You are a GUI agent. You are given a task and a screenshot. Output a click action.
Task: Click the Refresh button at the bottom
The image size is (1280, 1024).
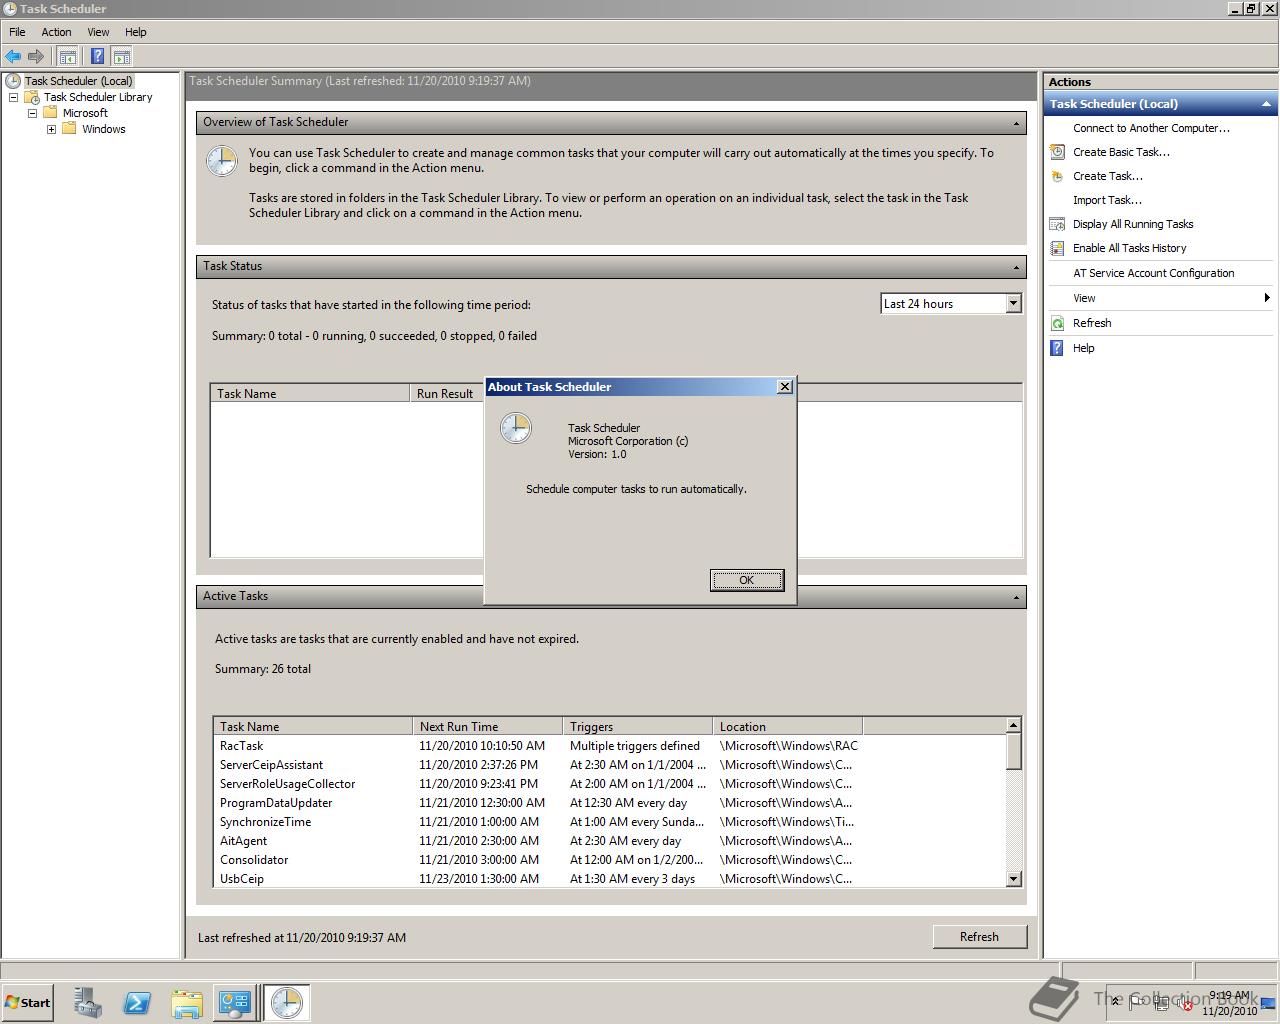point(979,937)
